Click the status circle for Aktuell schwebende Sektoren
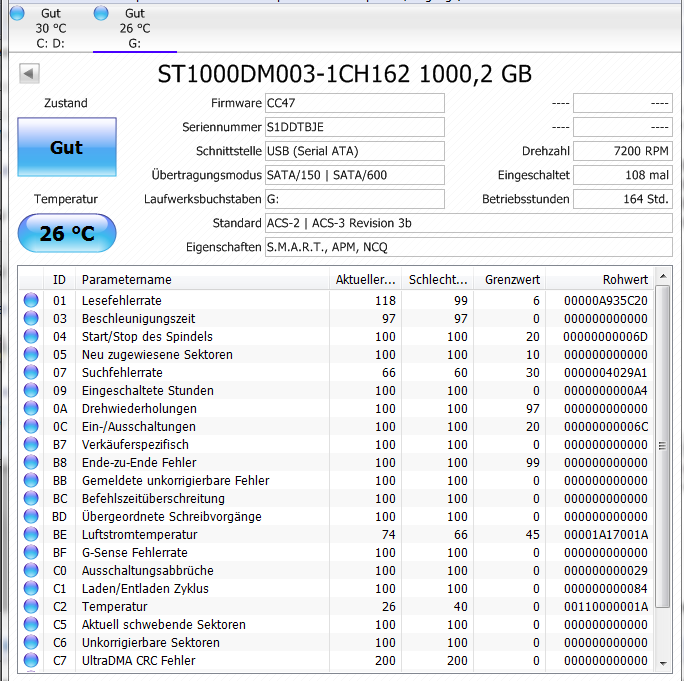 31,624
